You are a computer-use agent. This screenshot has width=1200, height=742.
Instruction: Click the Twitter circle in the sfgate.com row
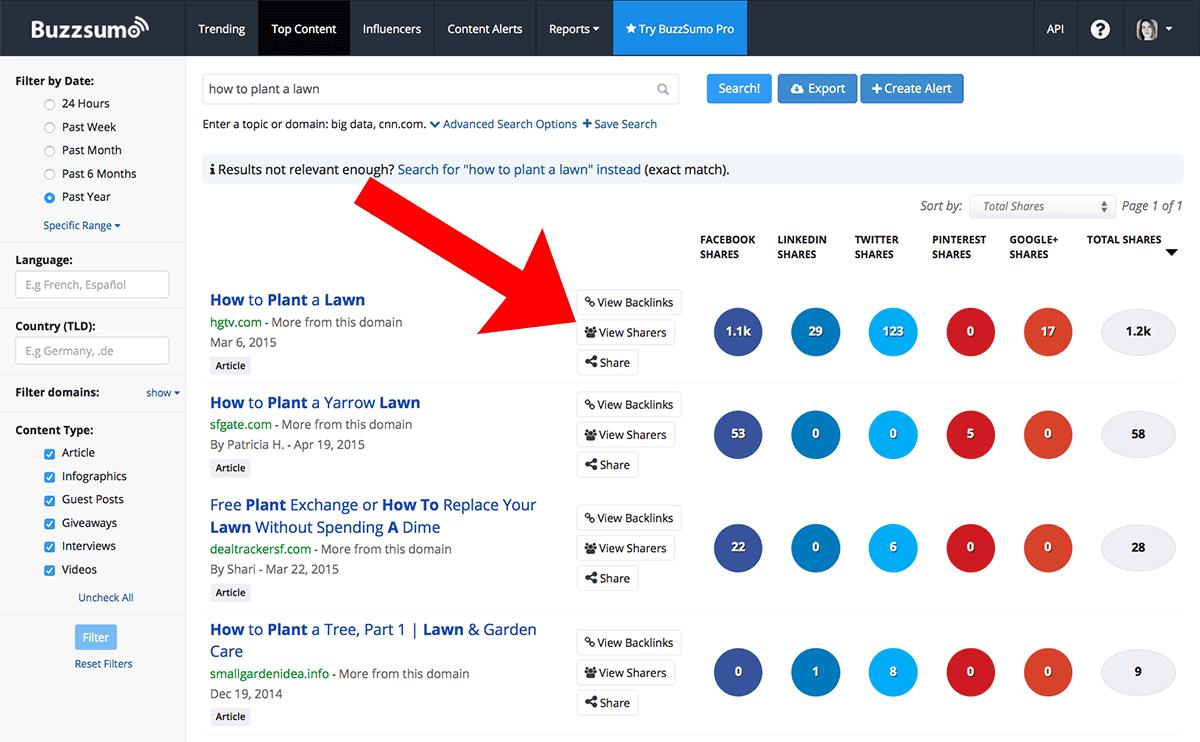tap(893, 434)
